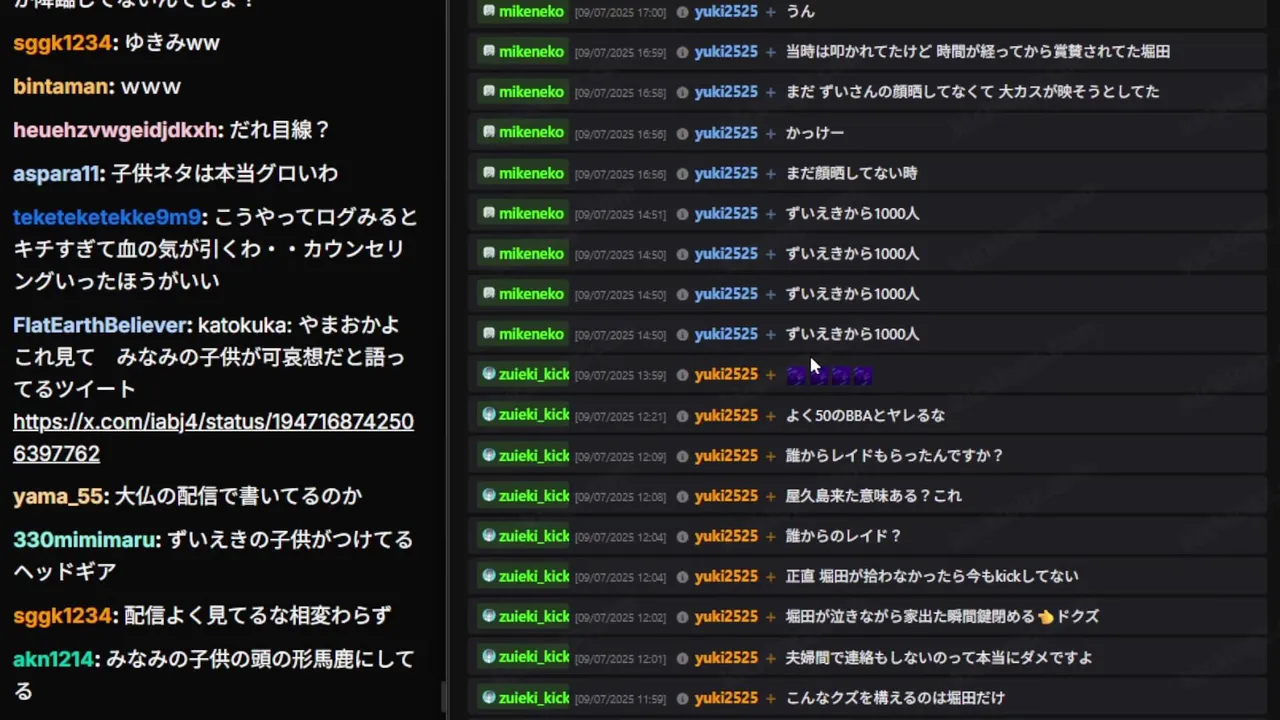Click info icon on the 13:59 emote row
This screenshot has width=1280, height=720.
click(x=682, y=375)
